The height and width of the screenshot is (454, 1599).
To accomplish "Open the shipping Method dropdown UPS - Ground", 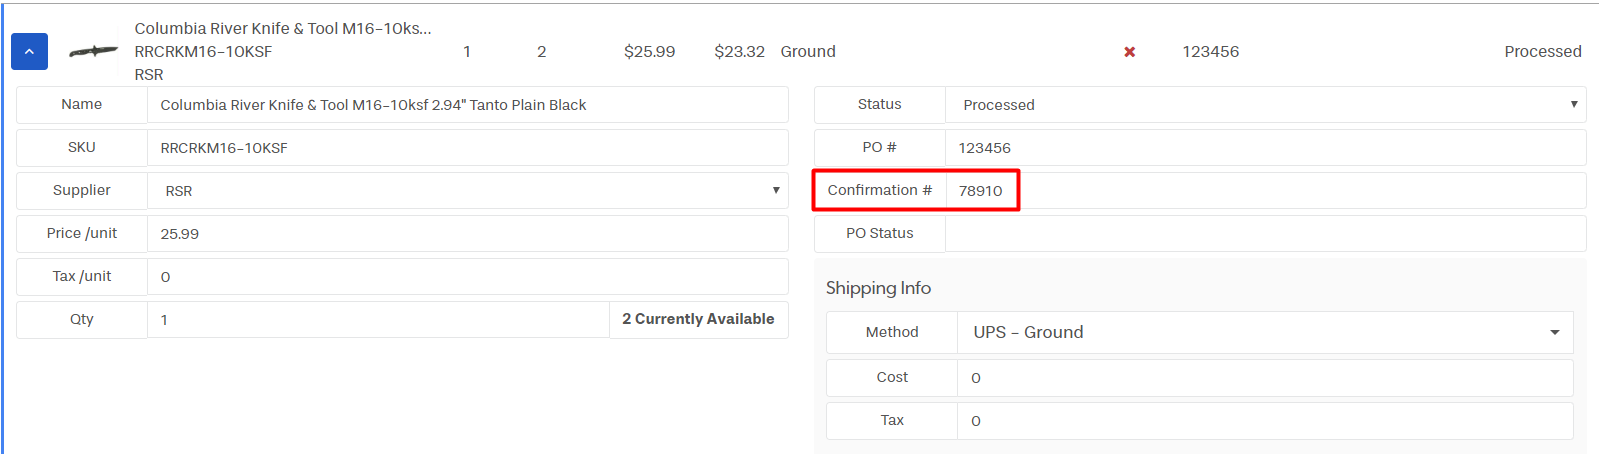I will coord(1265,332).
